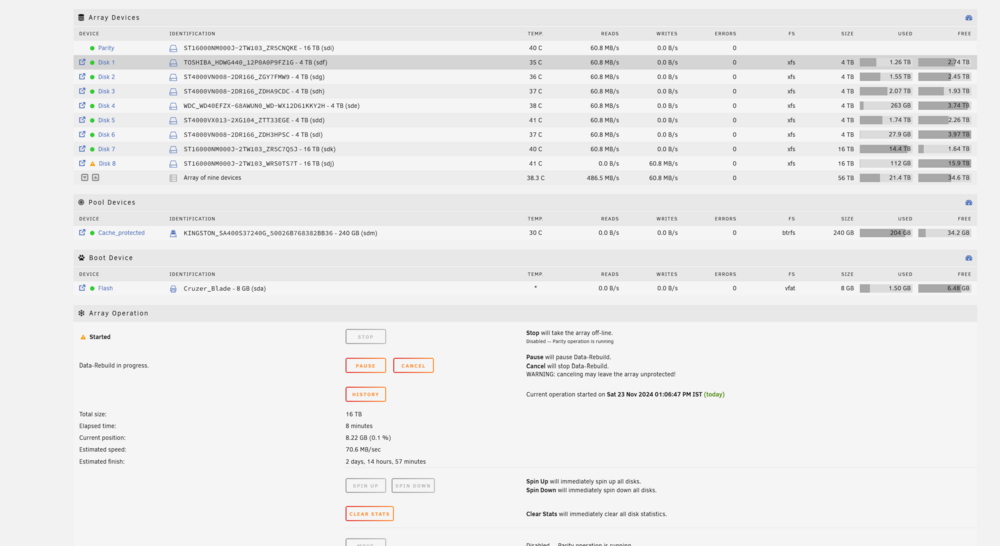Screen dimensions: 1000x546
Task: Click the WDC_WD40EFZX drive disk icon
Action: tap(173, 106)
